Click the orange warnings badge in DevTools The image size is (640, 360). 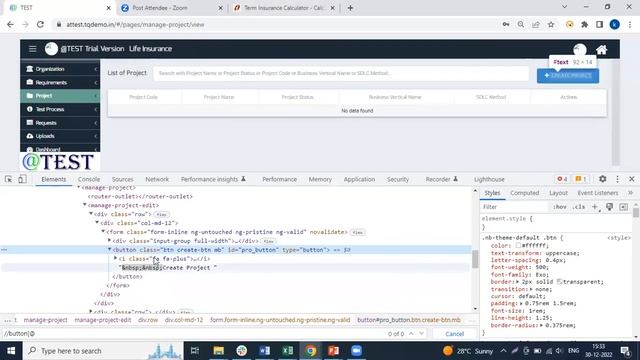click(580, 179)
